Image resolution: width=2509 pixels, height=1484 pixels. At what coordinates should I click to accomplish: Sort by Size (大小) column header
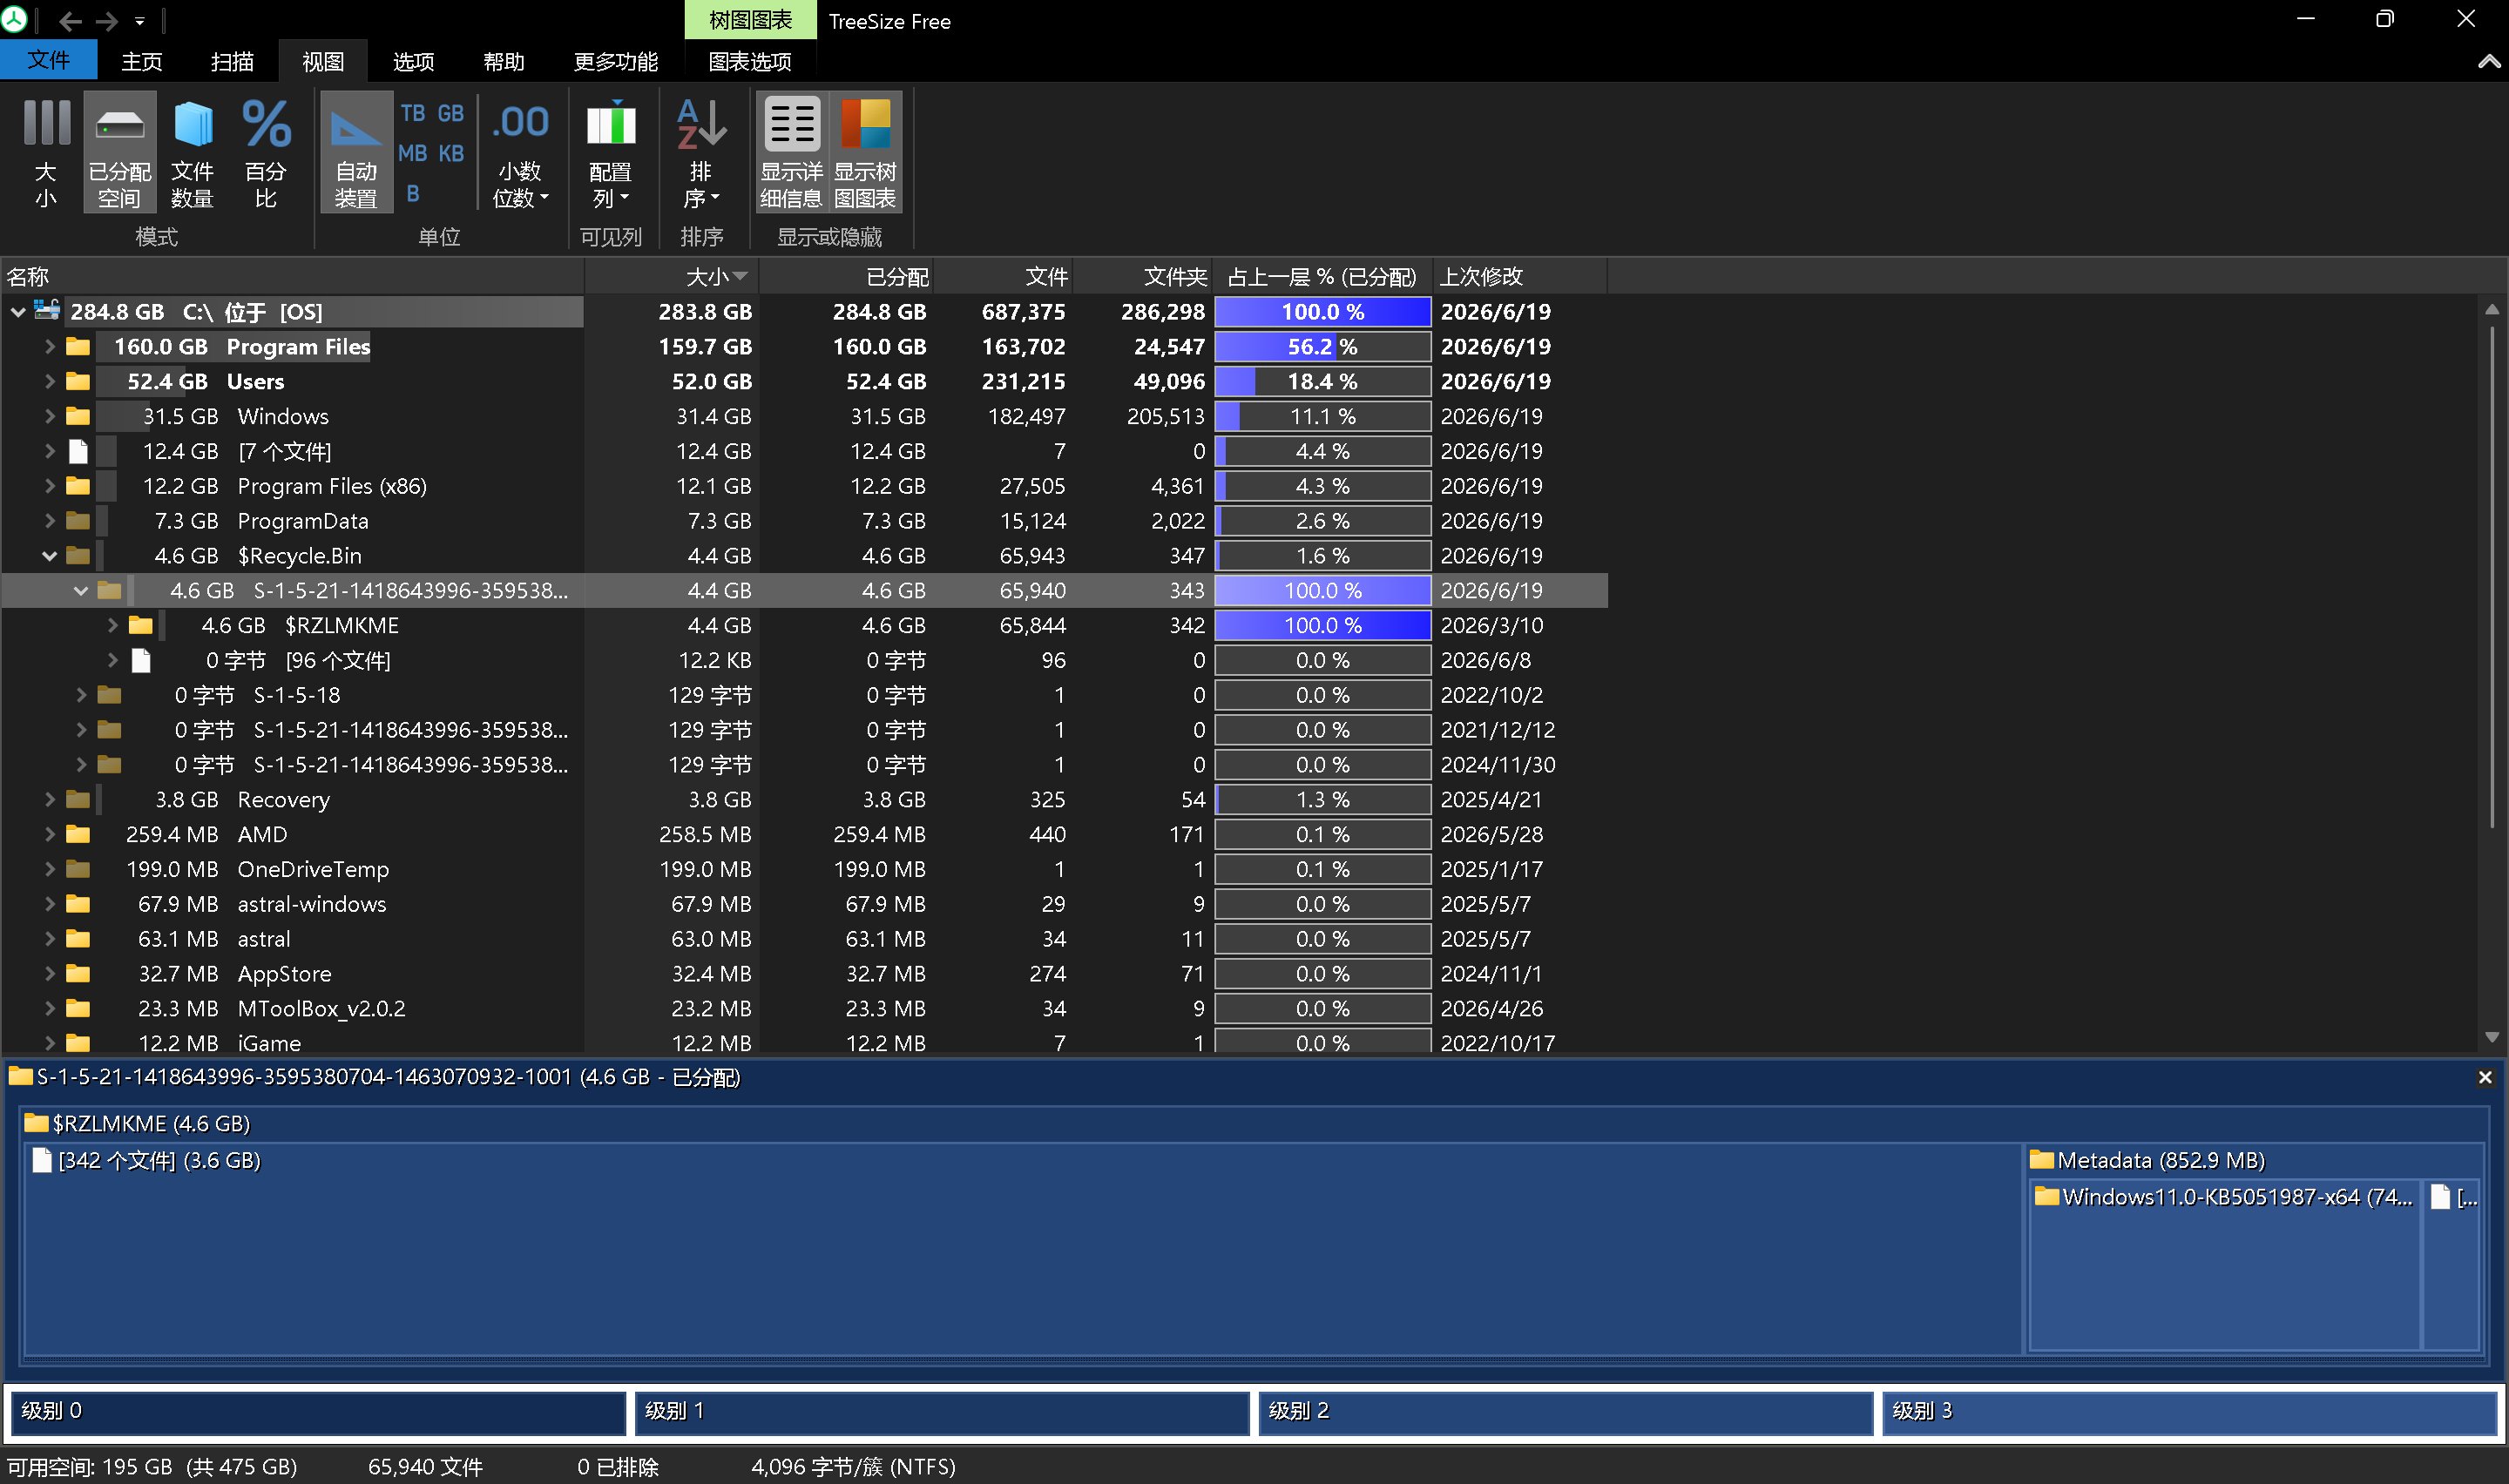point(671,276)
